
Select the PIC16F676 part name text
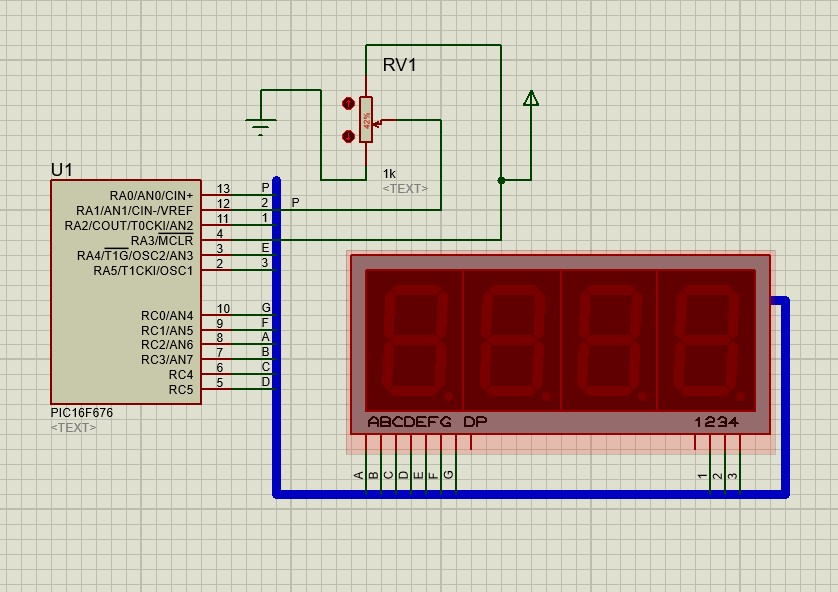tap(82, 412)
